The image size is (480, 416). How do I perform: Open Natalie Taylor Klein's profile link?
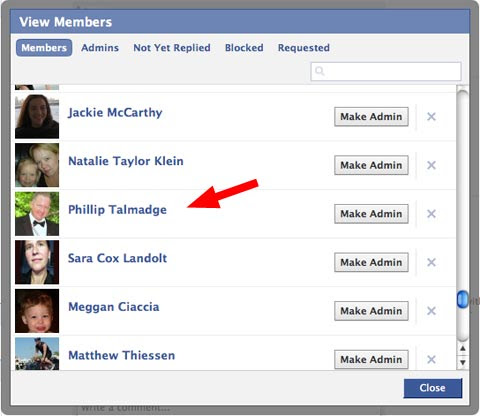click(126, 161)
